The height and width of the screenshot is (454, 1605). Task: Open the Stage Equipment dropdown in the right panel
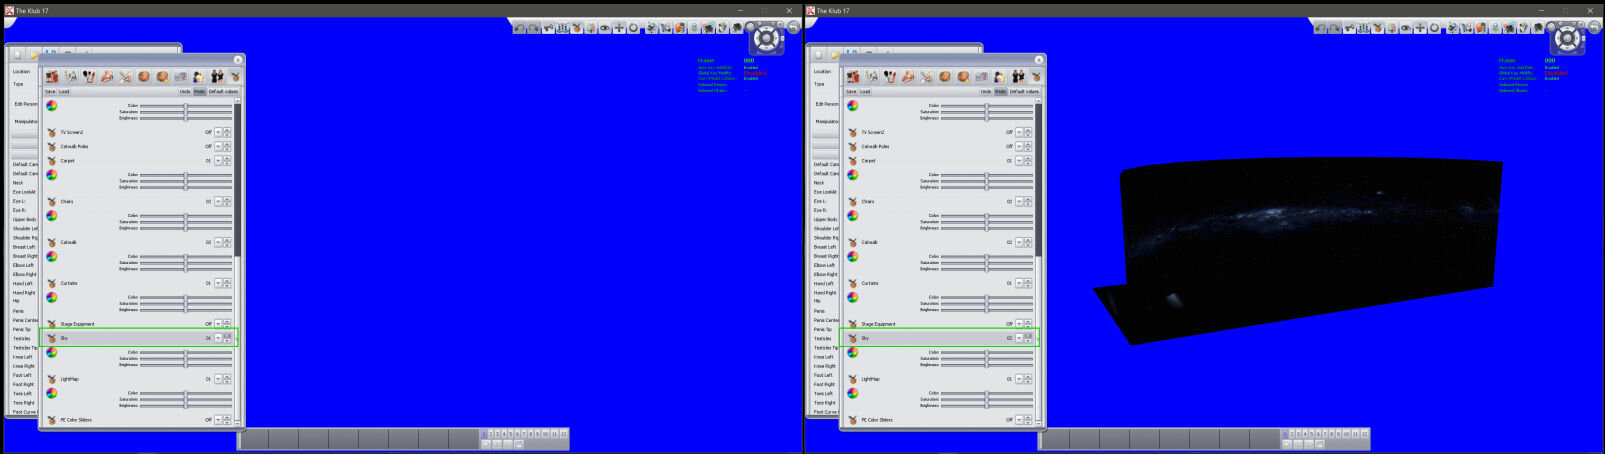[x=1019, y=324]
